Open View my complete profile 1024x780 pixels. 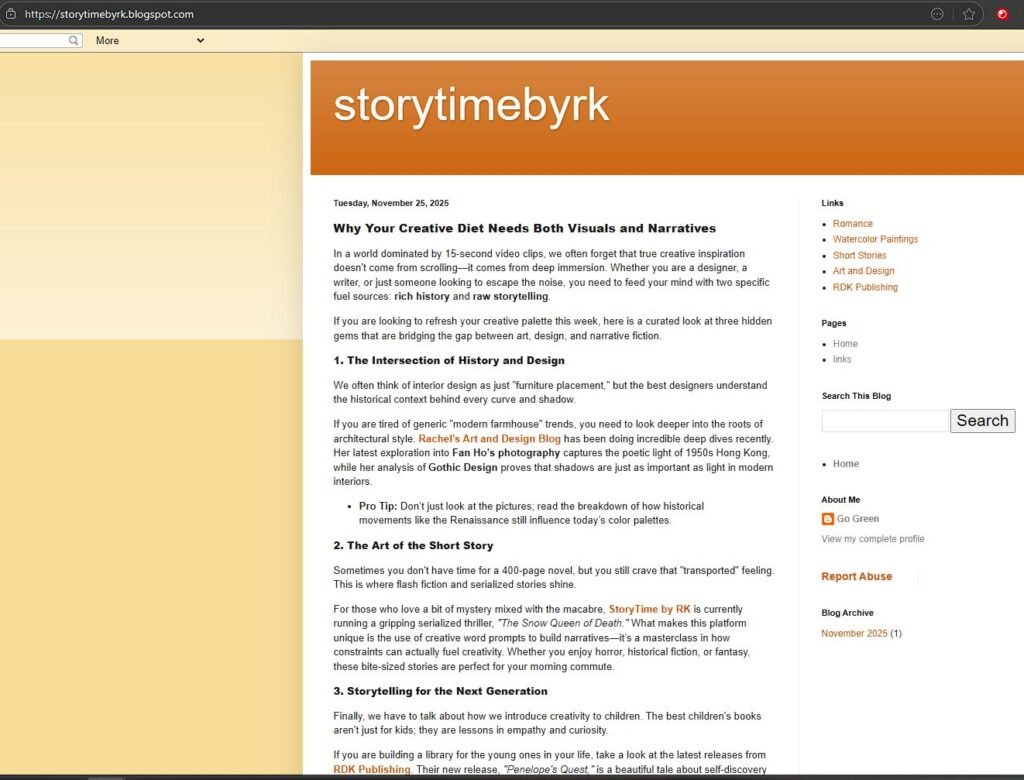click(x=872, y=538)
